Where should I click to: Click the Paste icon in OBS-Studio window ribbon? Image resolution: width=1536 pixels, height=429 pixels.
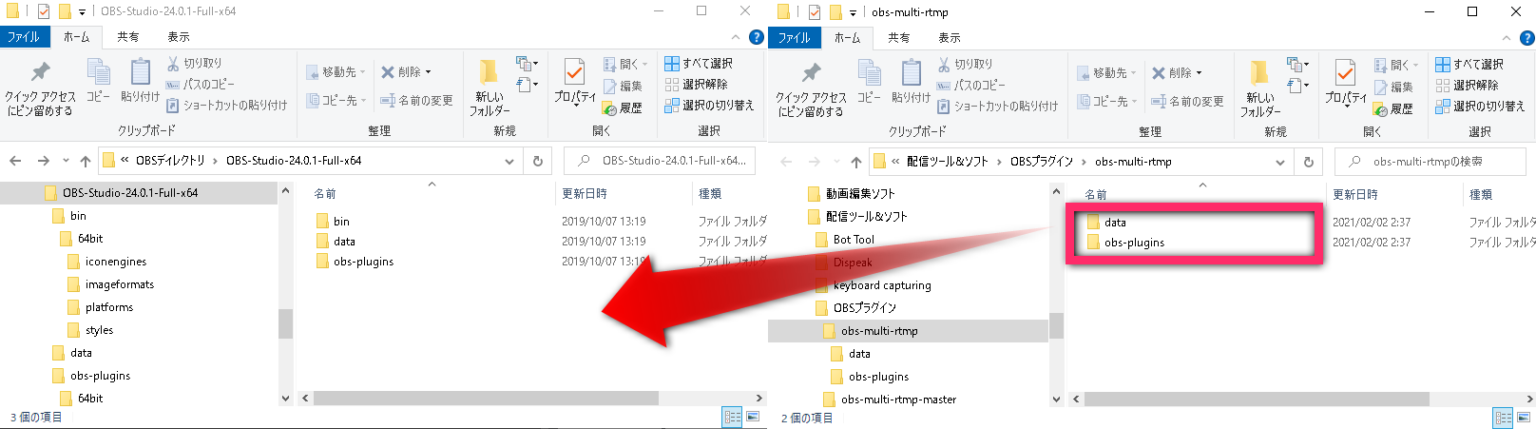[140, 81]
